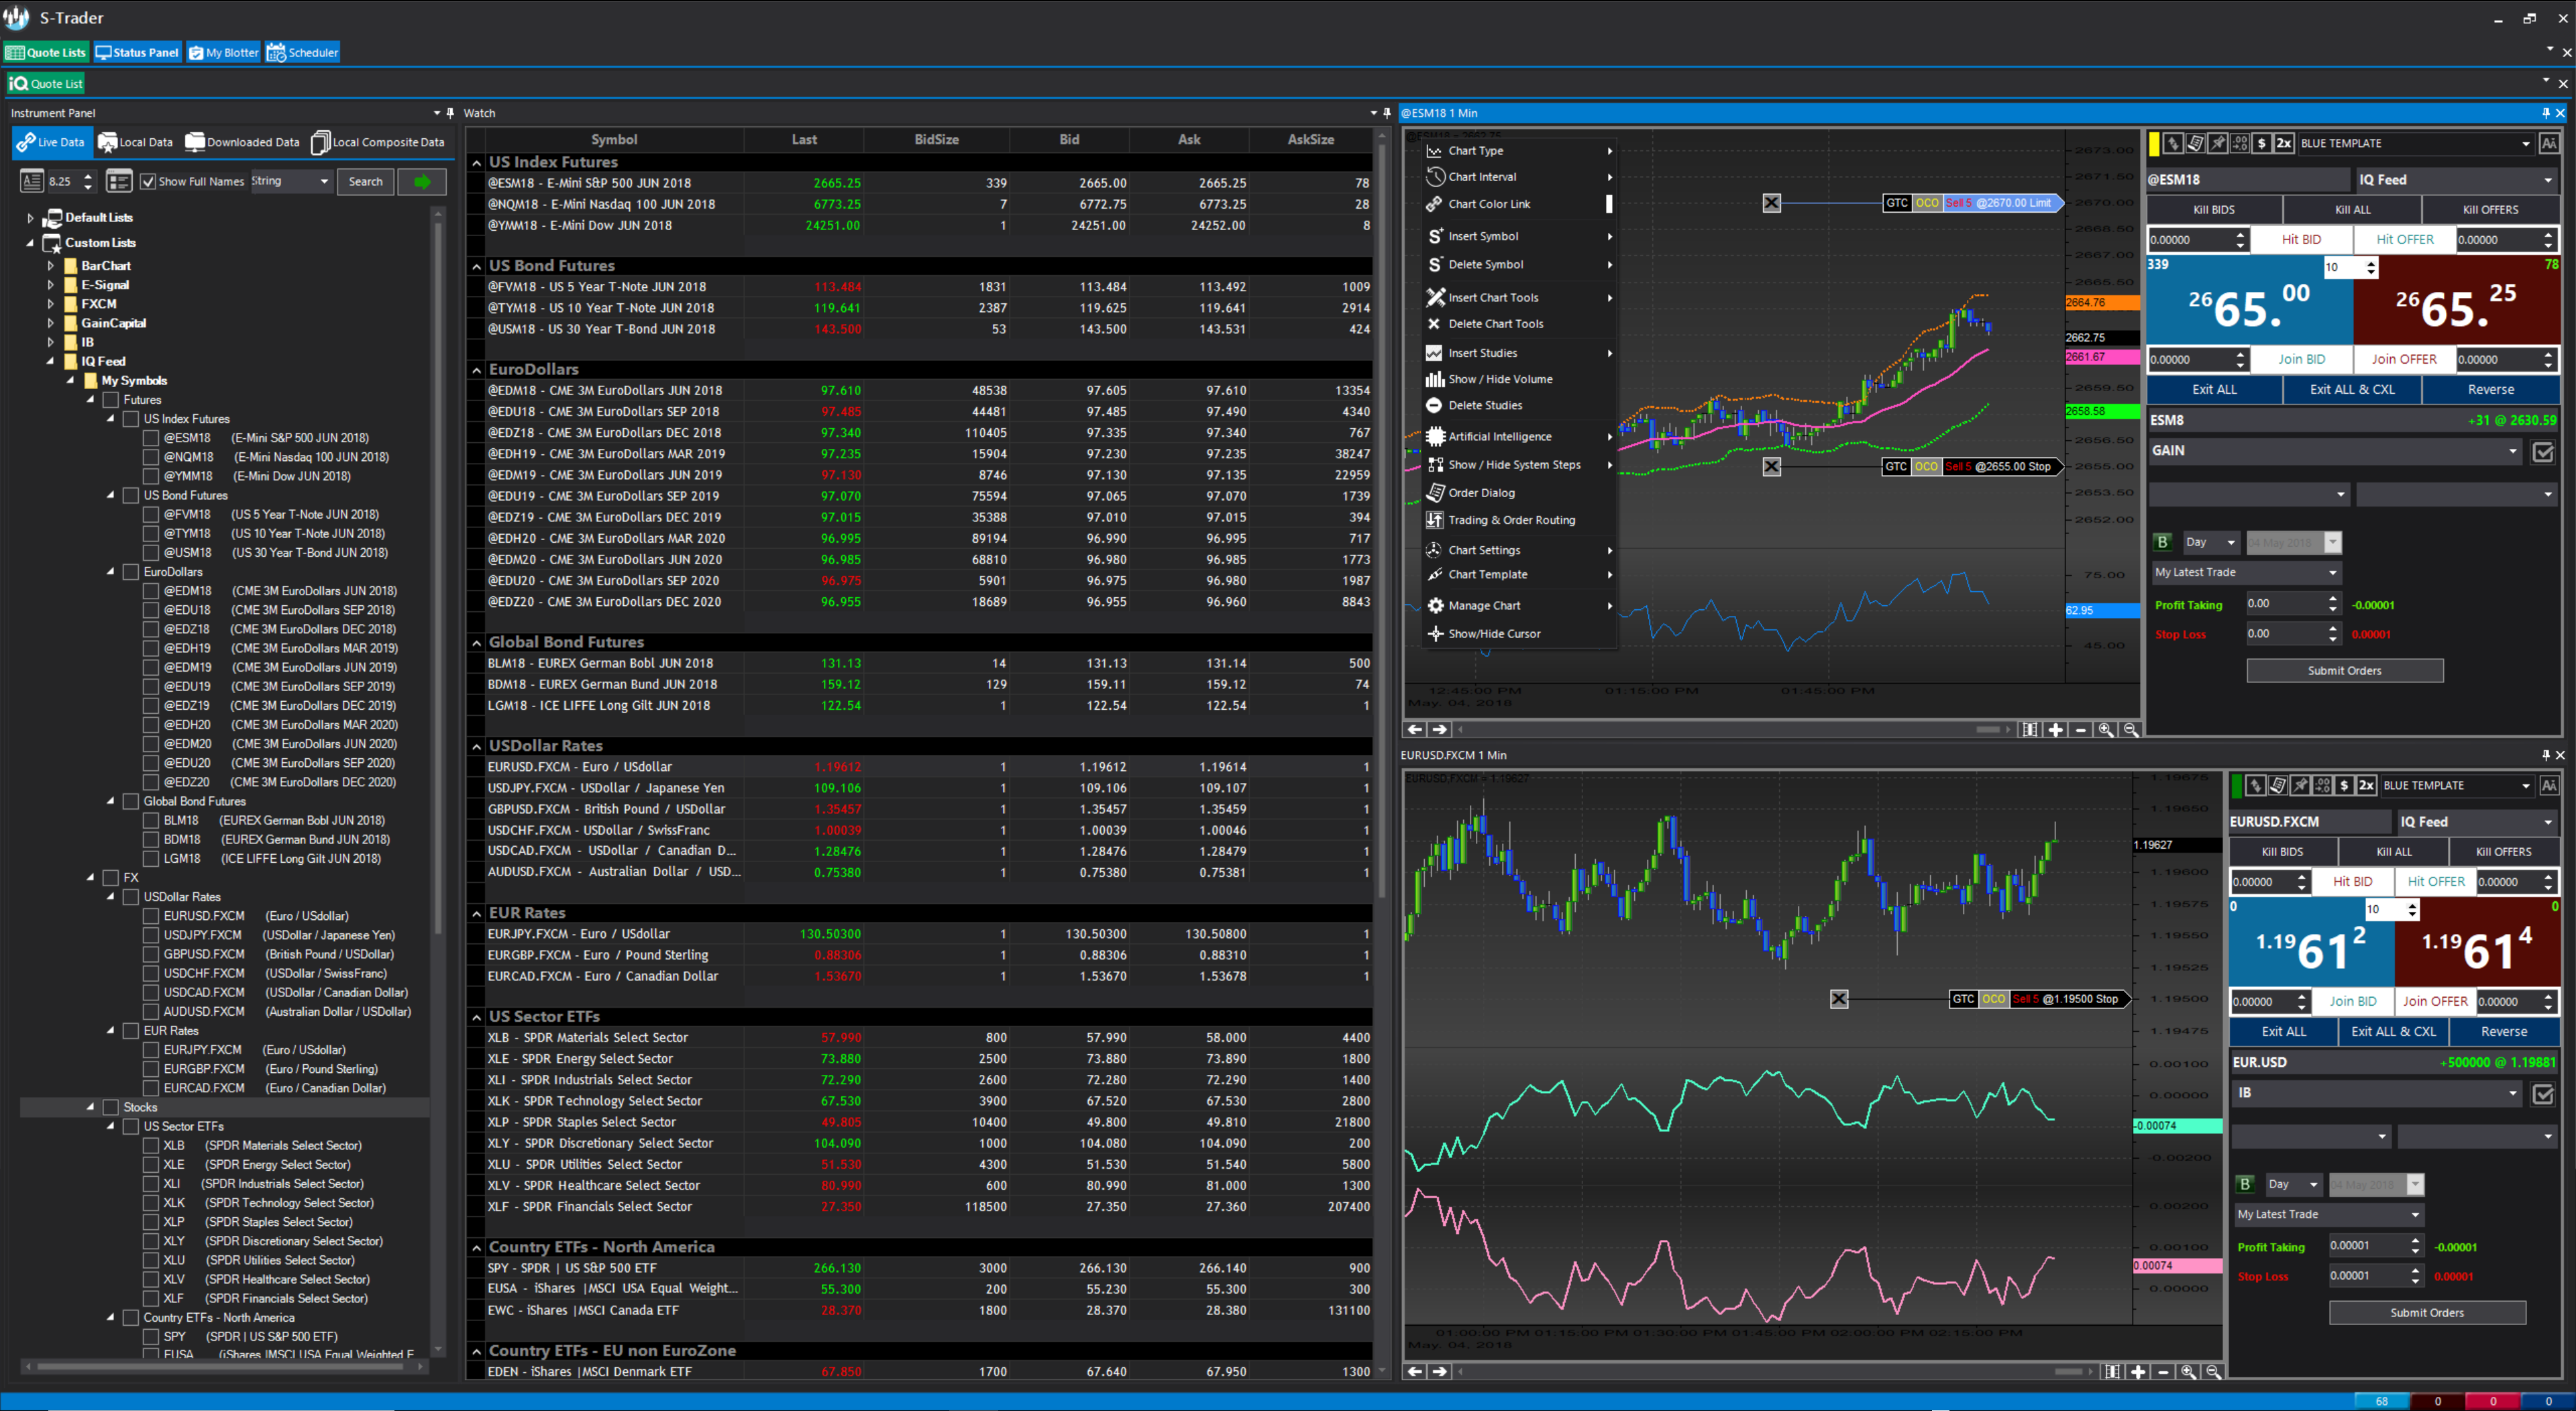Screen dimensions: 2576x1411
Task: Check the EURUSD.FXCM checkbox in tree
Action: [x=151, y=916]
